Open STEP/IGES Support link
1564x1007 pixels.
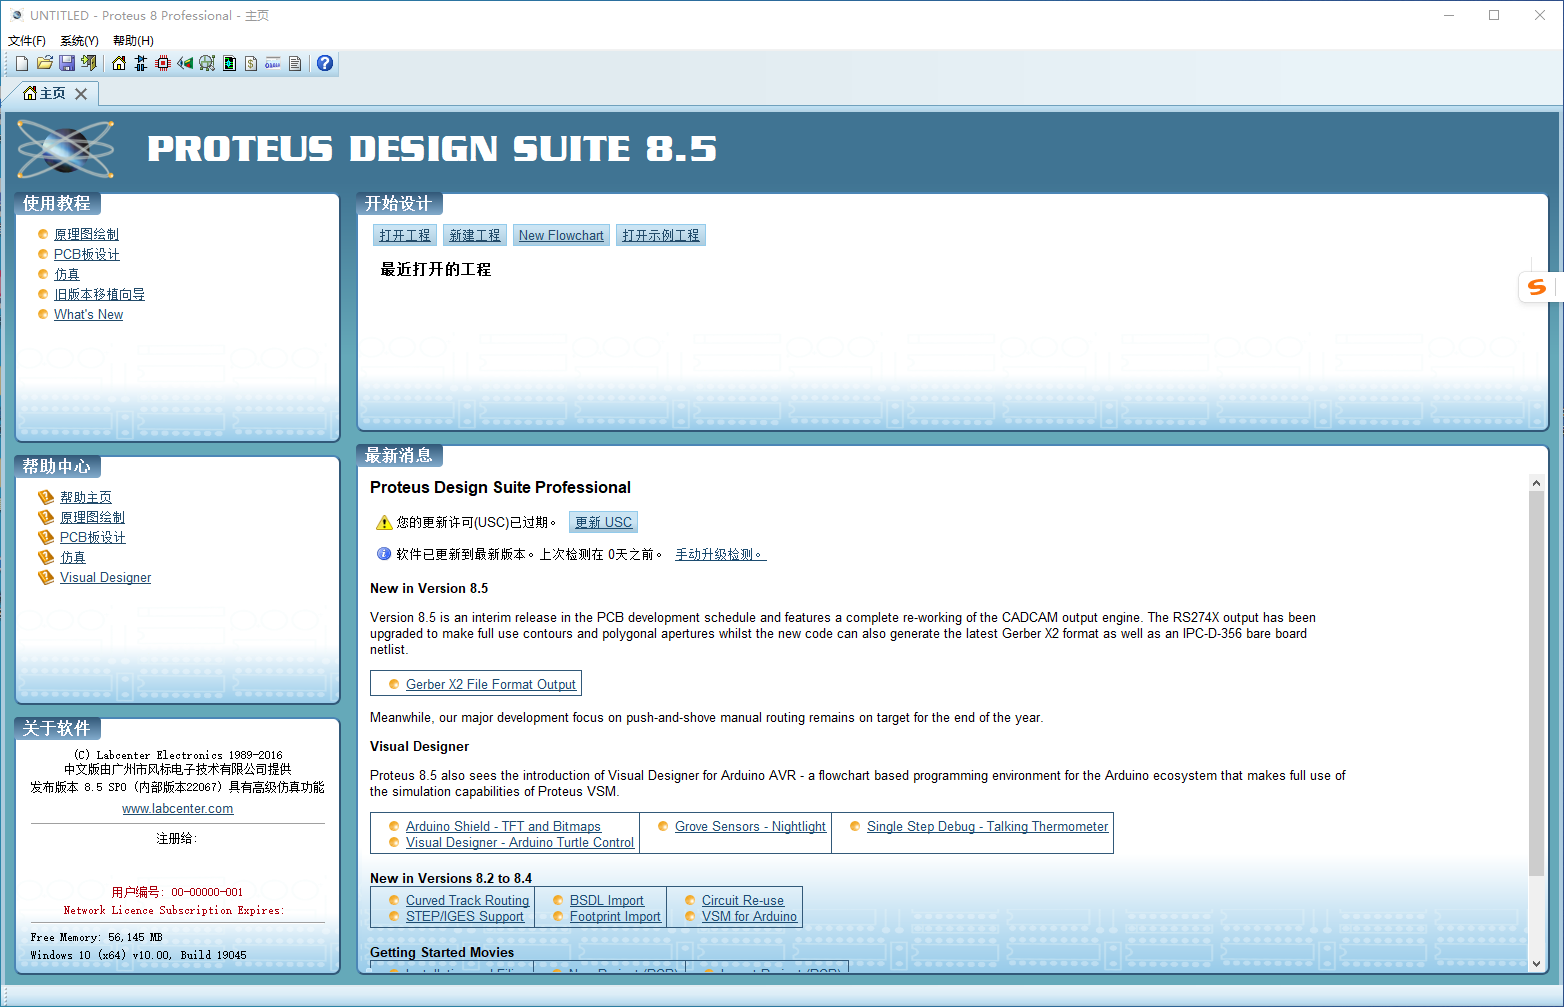pos(465,916)
